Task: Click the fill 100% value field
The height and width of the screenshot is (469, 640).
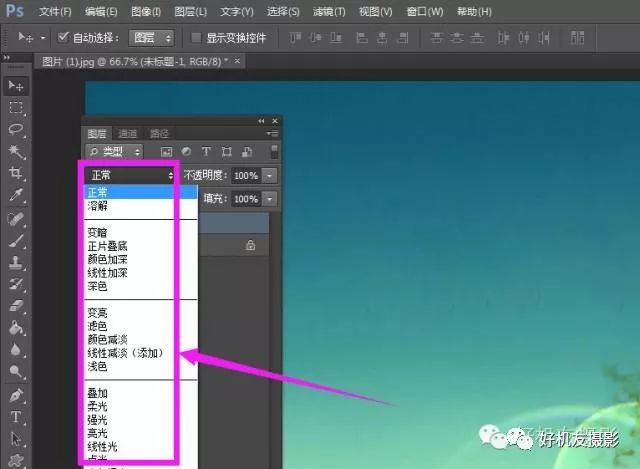Action: (246, 199)
